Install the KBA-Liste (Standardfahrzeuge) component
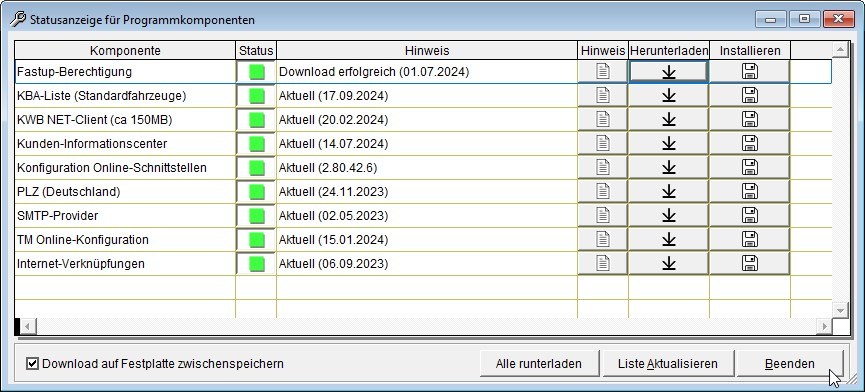The width and height of the screenshot is (865, 392). [750, 95]
